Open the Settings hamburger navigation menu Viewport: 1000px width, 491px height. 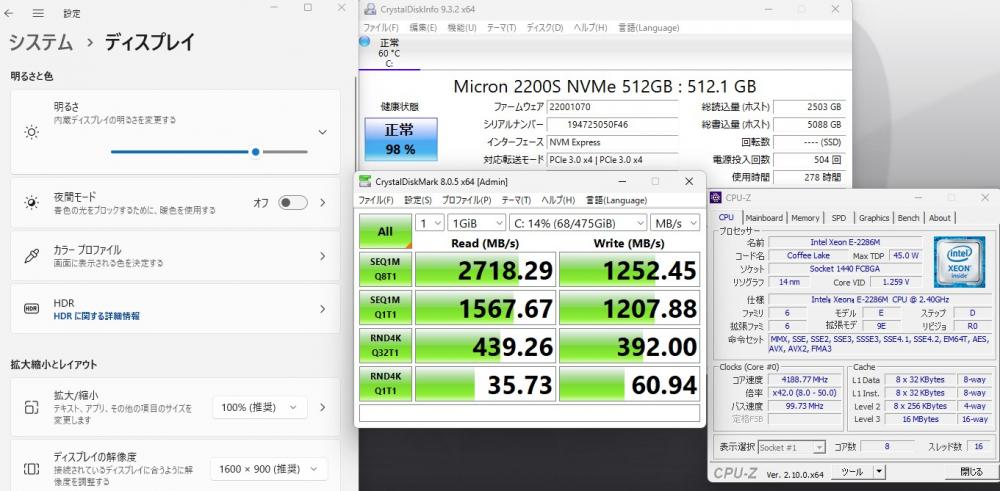pos(38,13)
